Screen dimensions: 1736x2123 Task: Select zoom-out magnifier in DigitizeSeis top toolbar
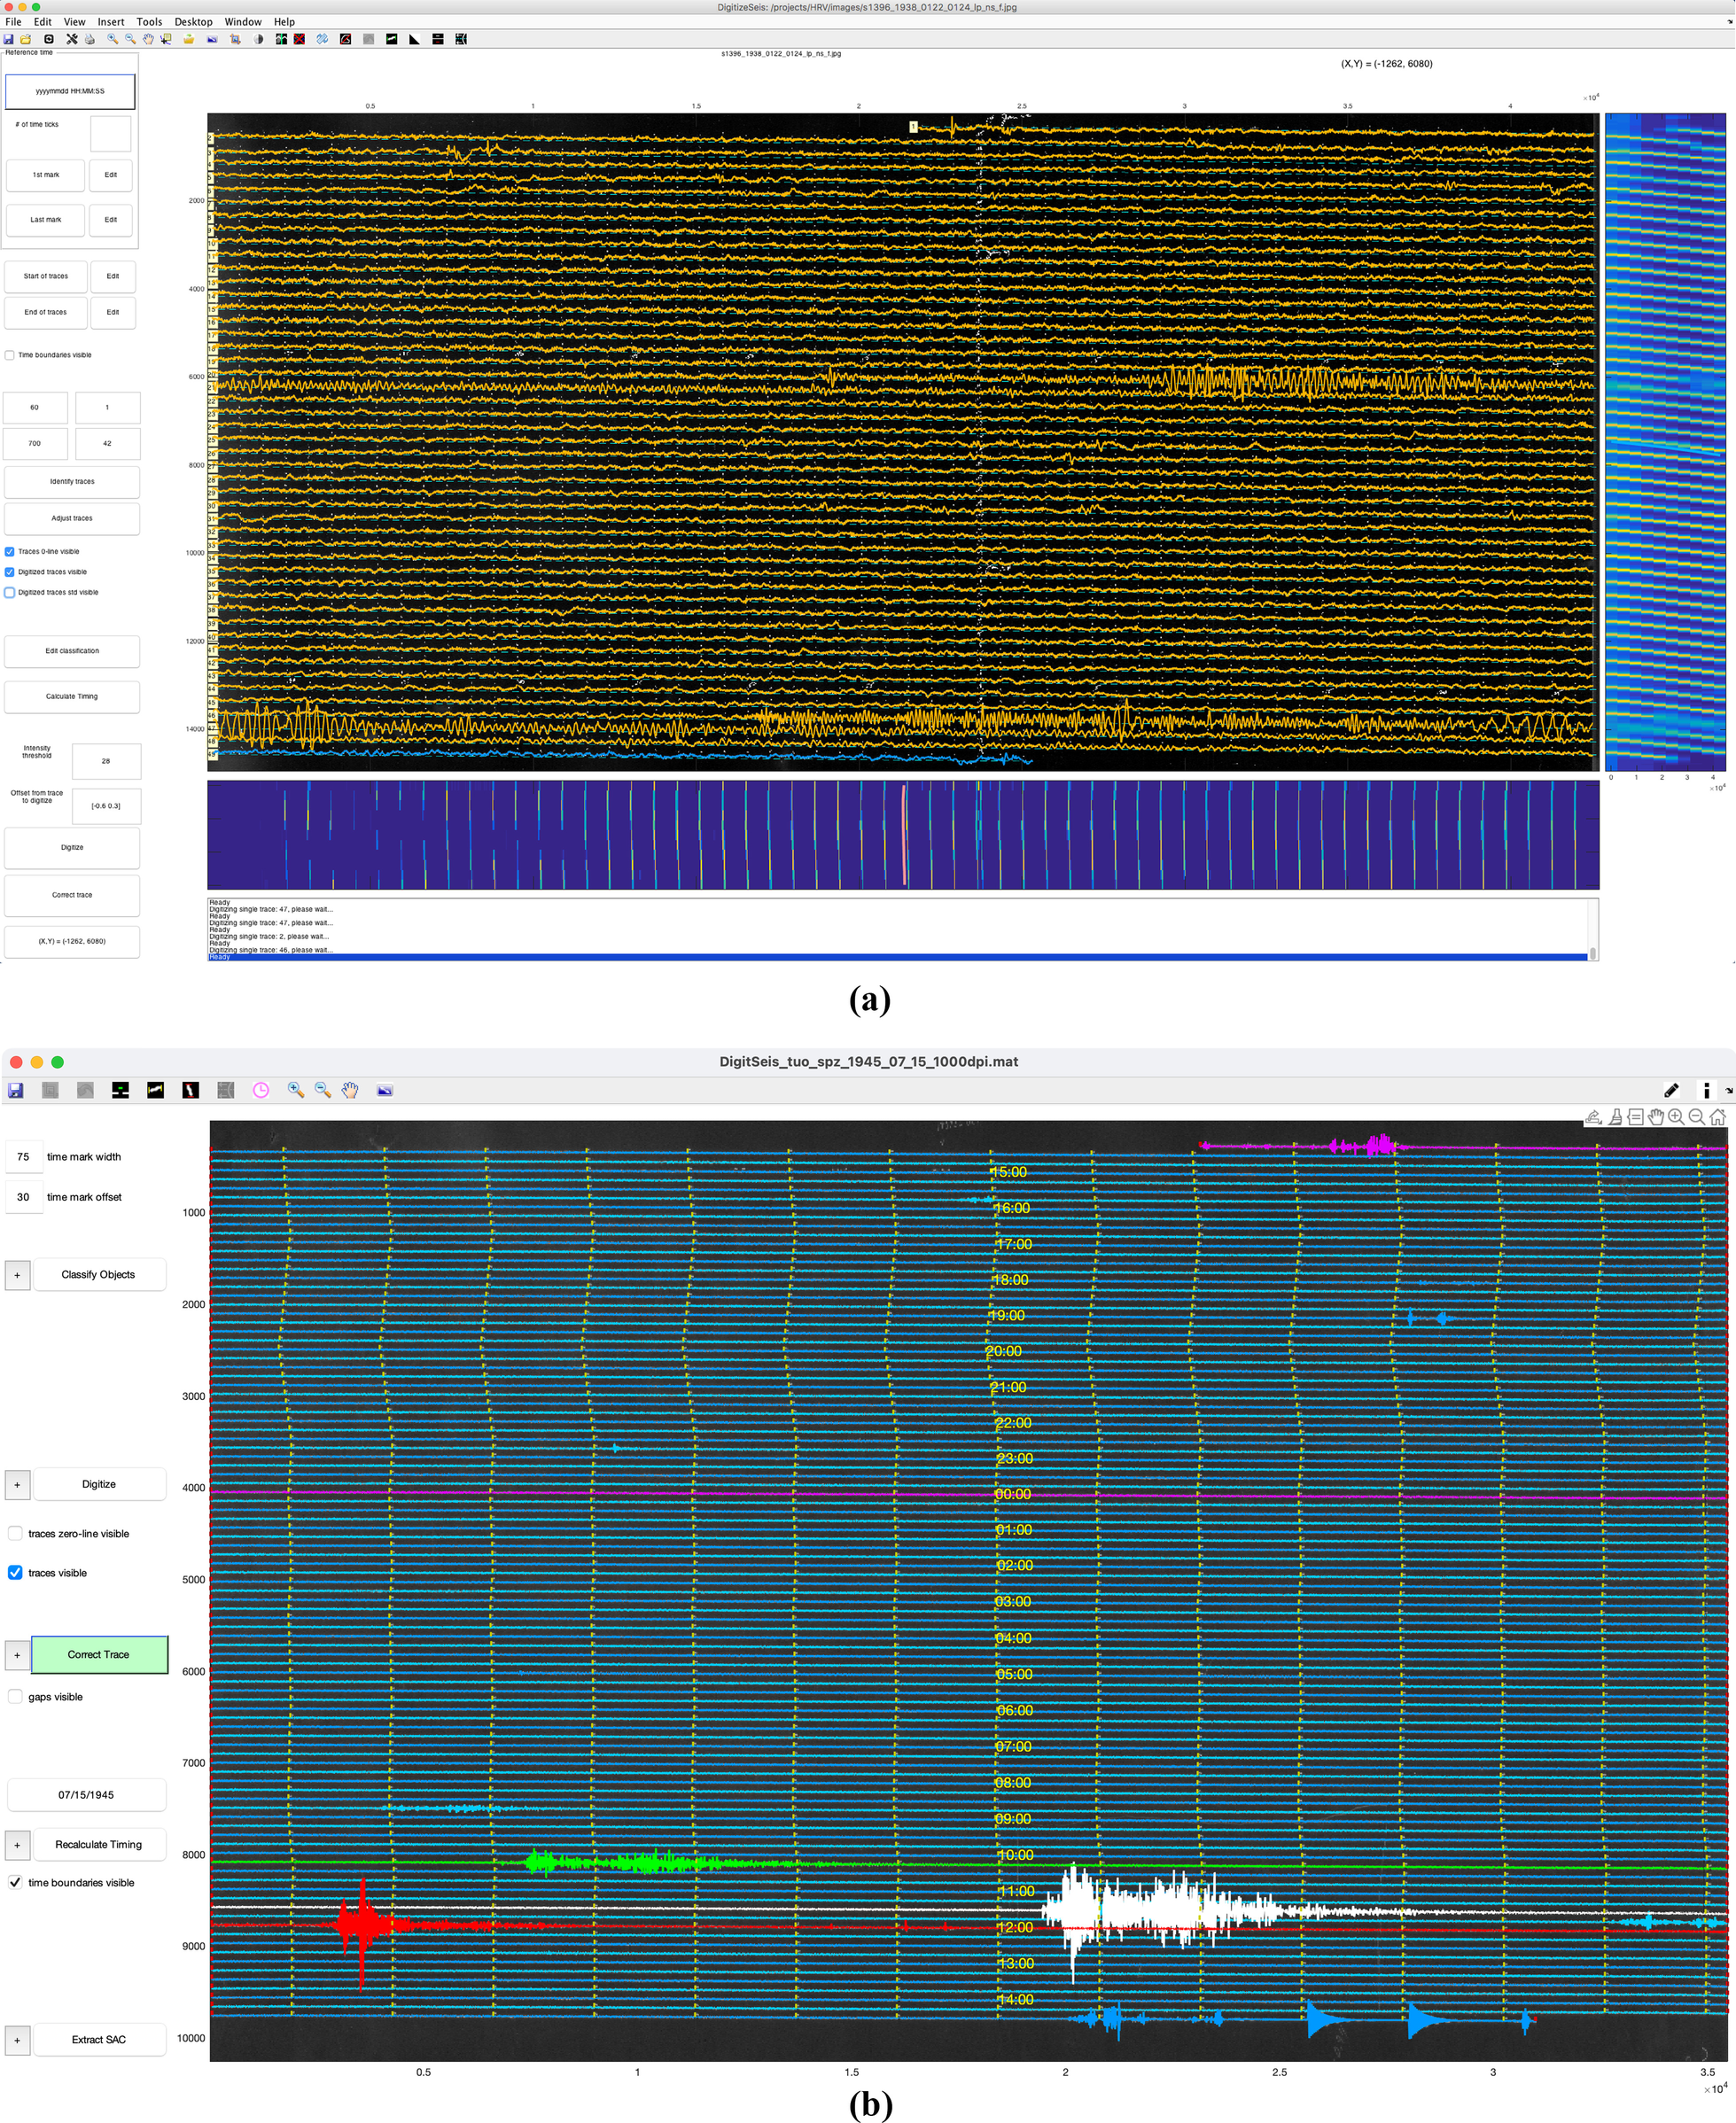[131, 40]
